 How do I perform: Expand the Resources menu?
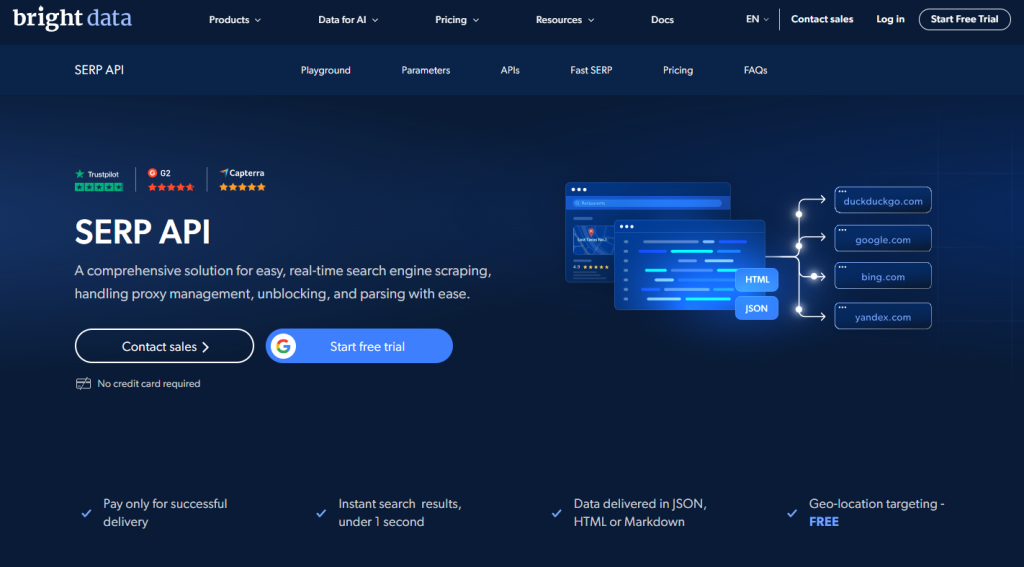(565, 20)
